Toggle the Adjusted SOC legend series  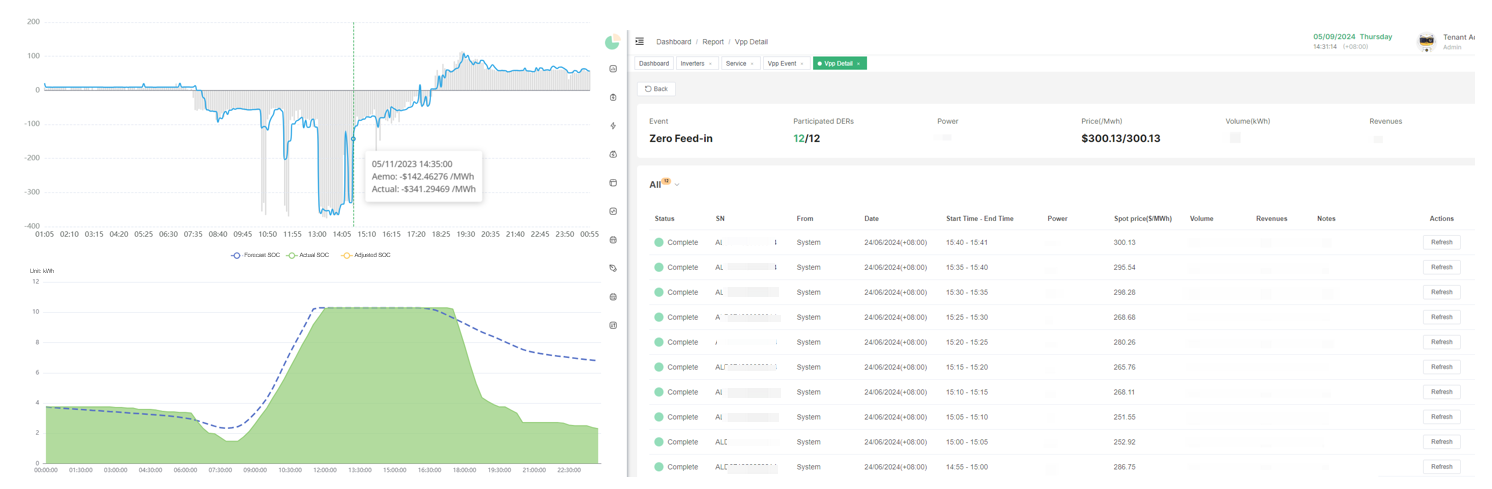tap(366, 255)
